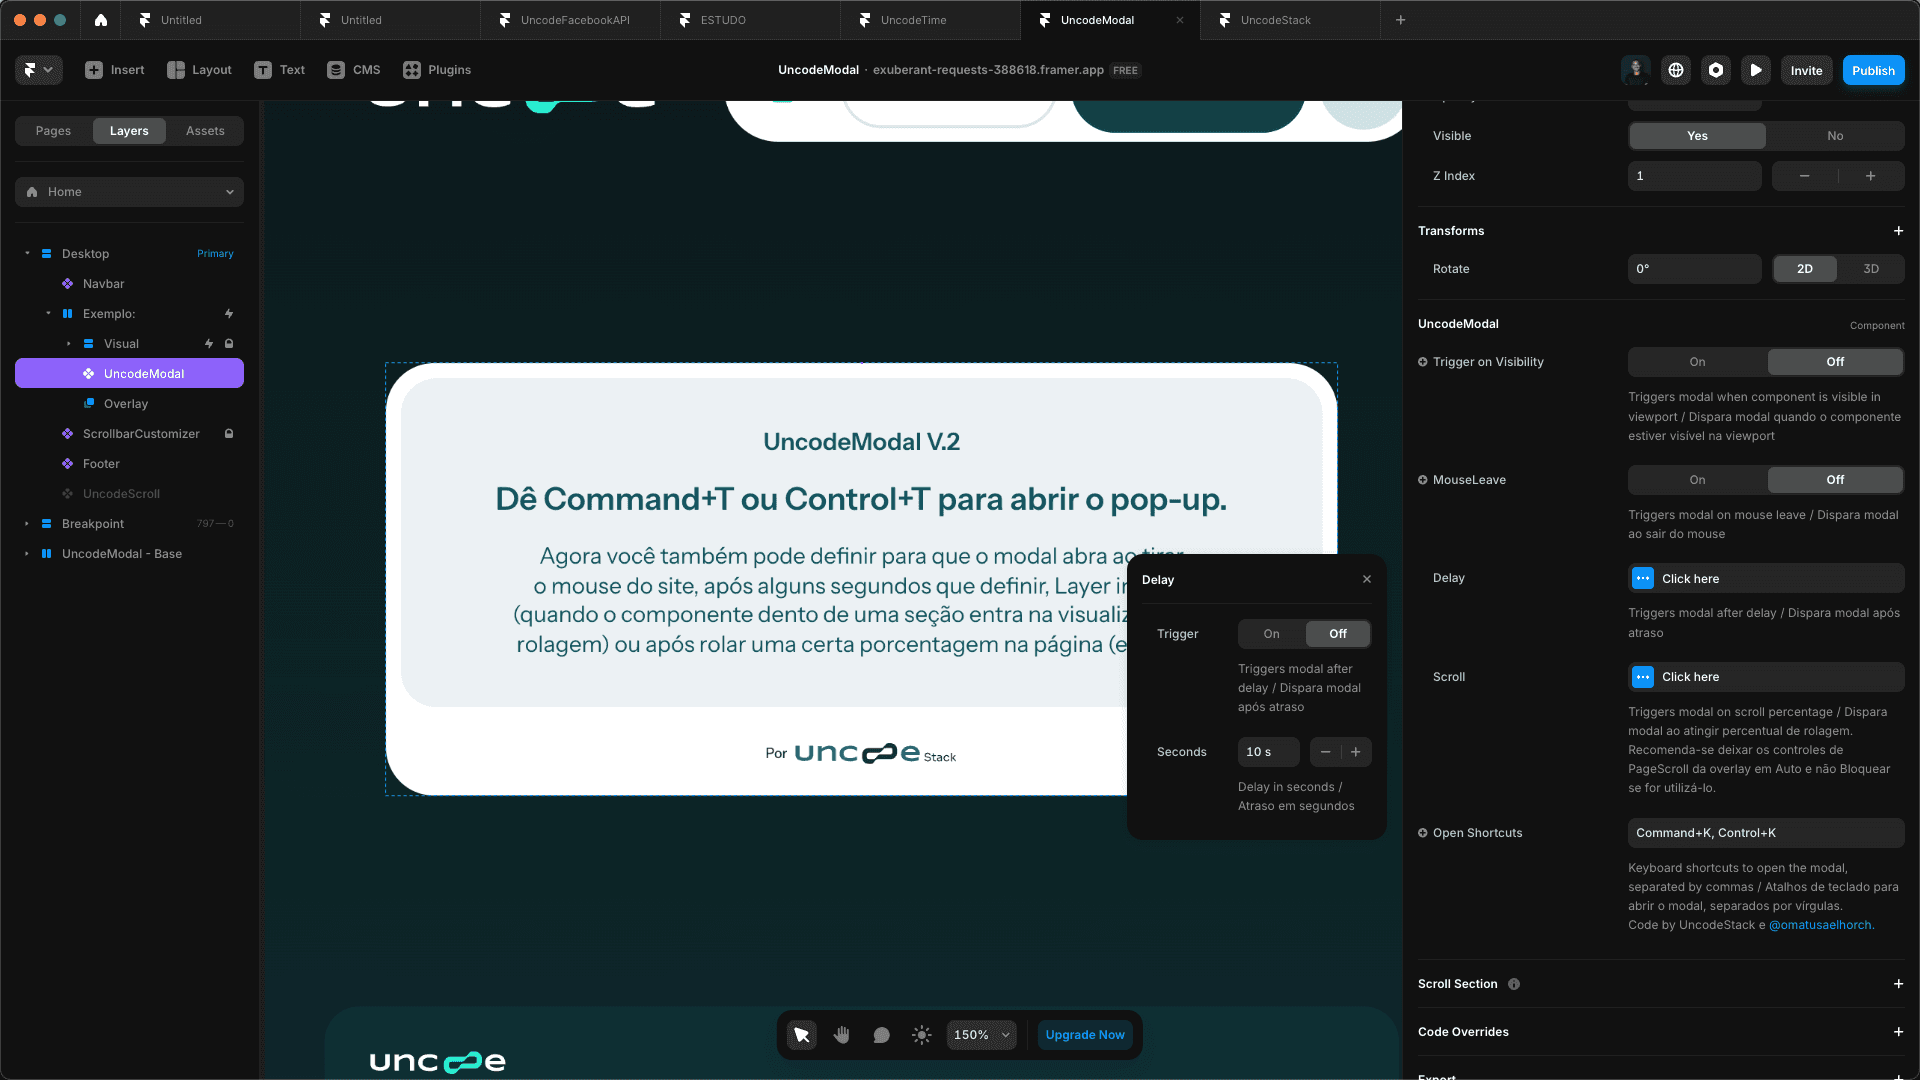
Task: Edit the Open Shortcuts field
Action: pyautogui.click(x=1766, y=833)
